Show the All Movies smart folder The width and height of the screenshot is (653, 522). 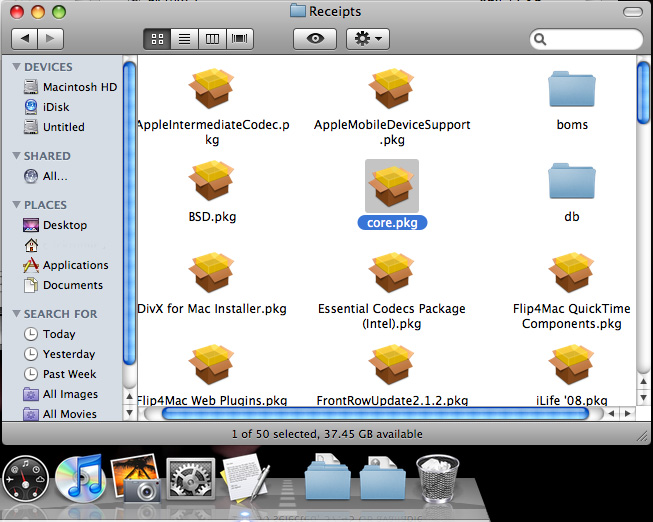click(60, 414)
